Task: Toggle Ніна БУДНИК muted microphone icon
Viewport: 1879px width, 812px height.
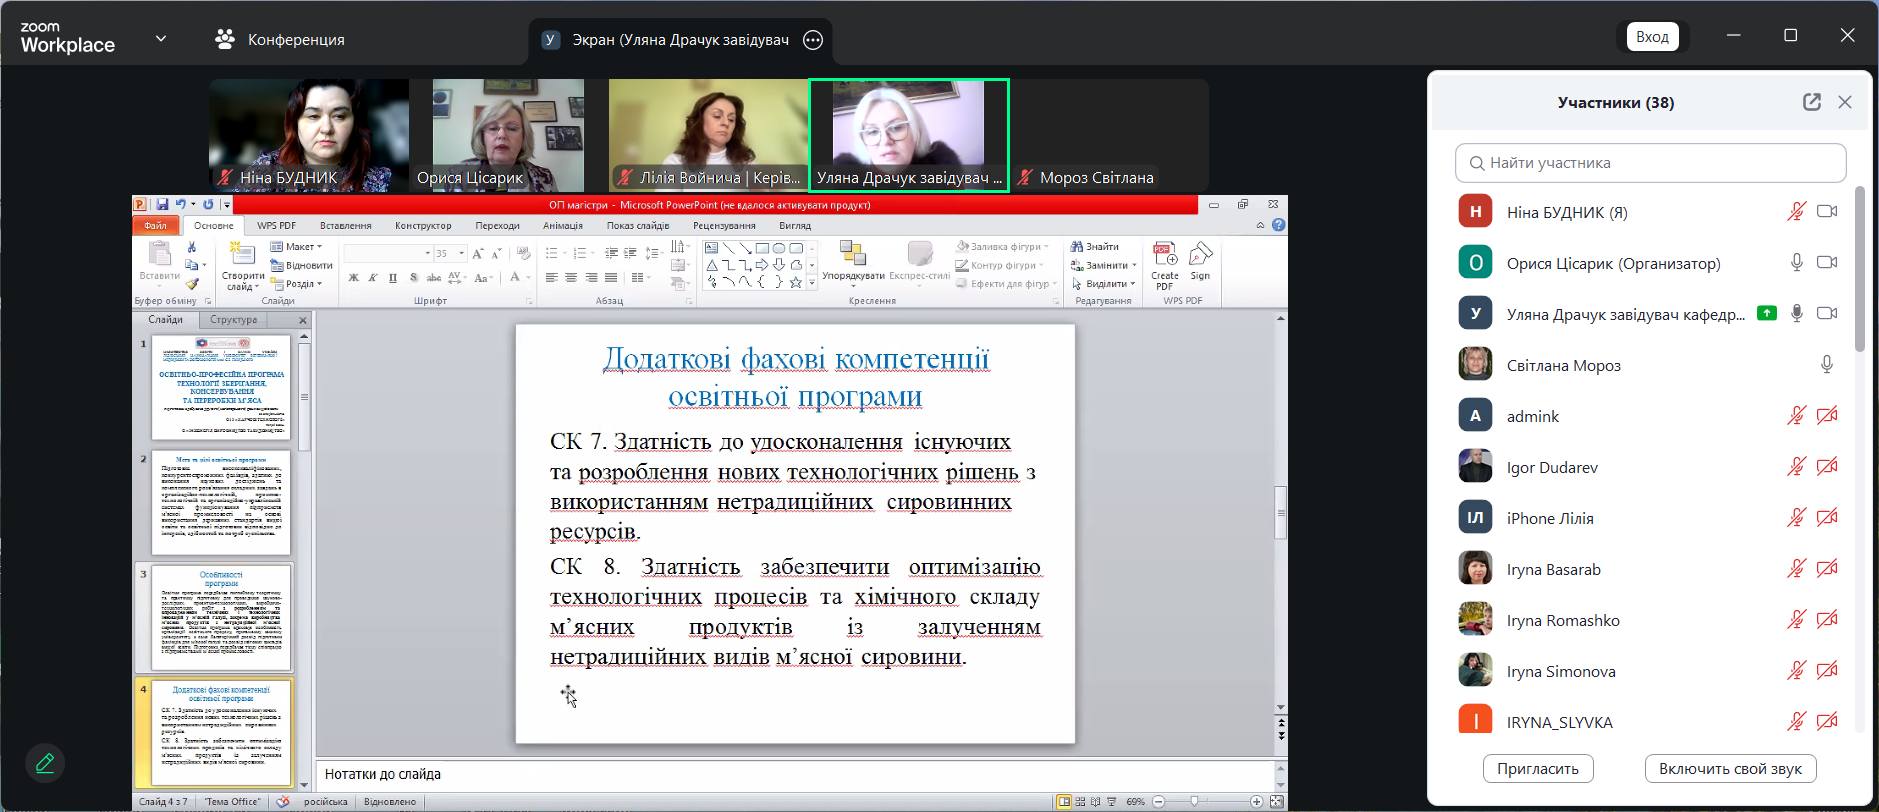Action: click(x=1796, y=212)
